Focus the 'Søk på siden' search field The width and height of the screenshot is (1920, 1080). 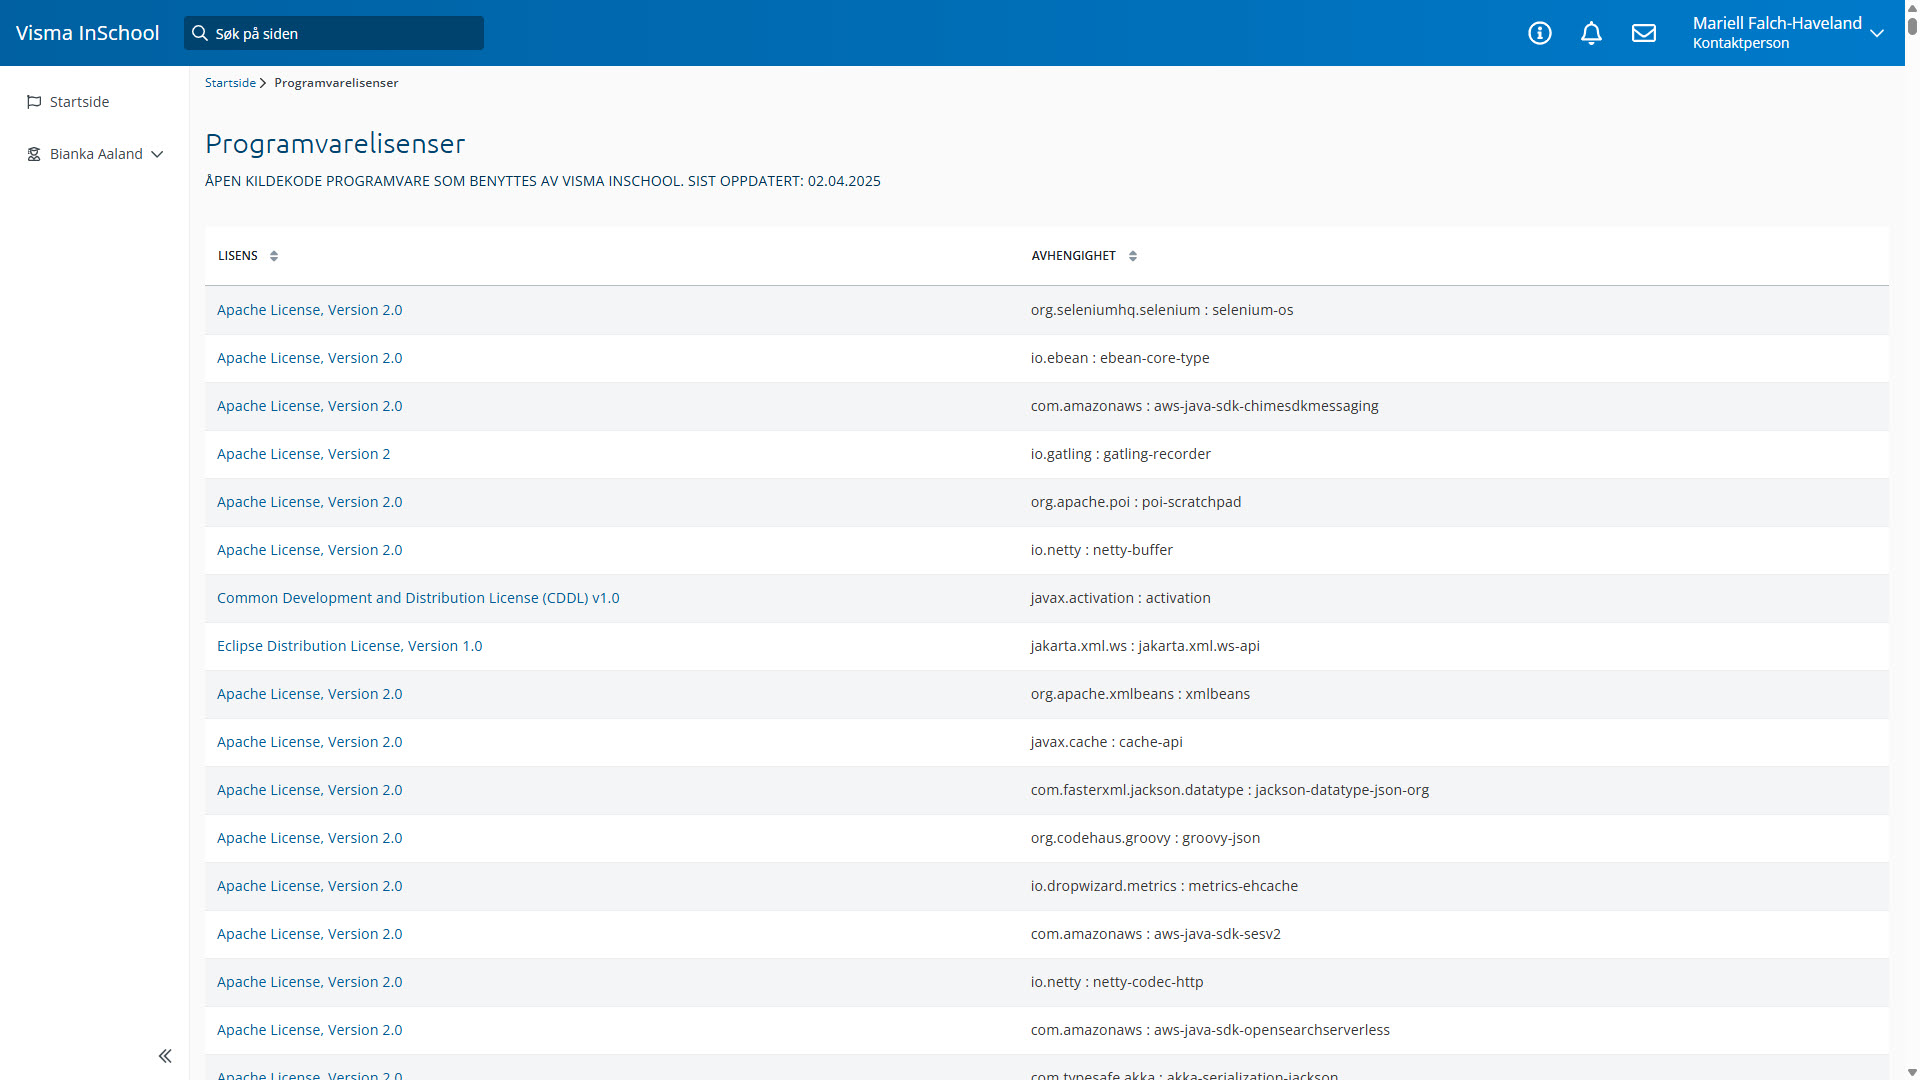click(x=334, y=33)
